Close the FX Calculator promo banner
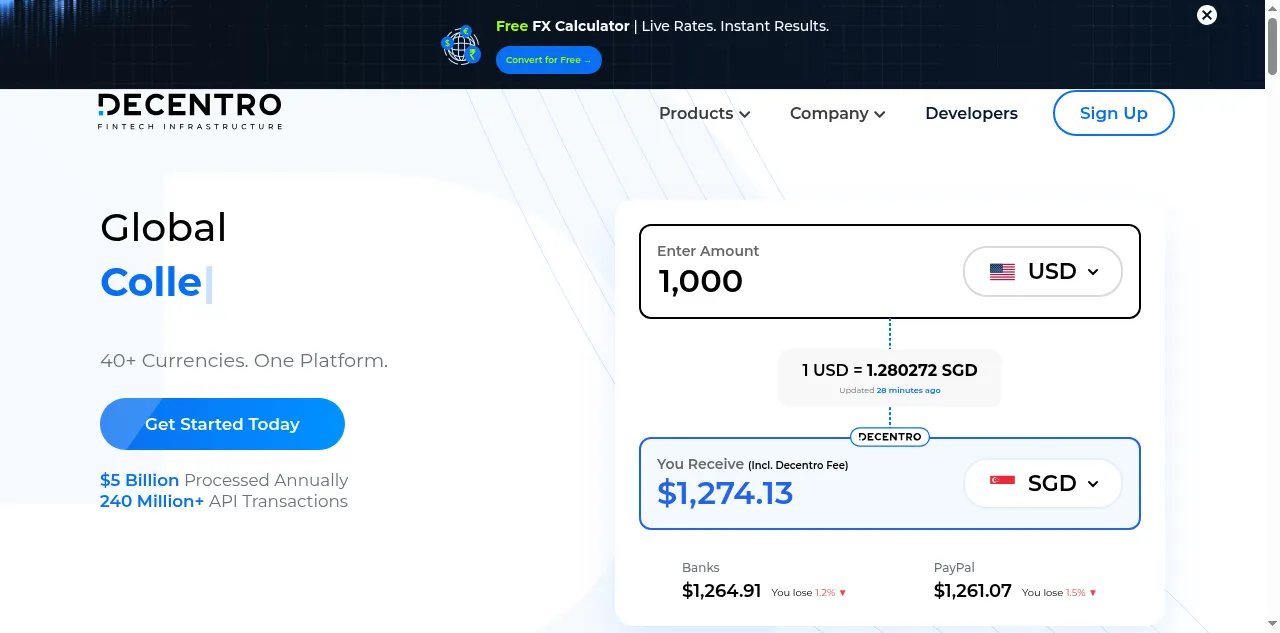The width and height of the screenshot is (1280, 633). (x=1207, y=15)
